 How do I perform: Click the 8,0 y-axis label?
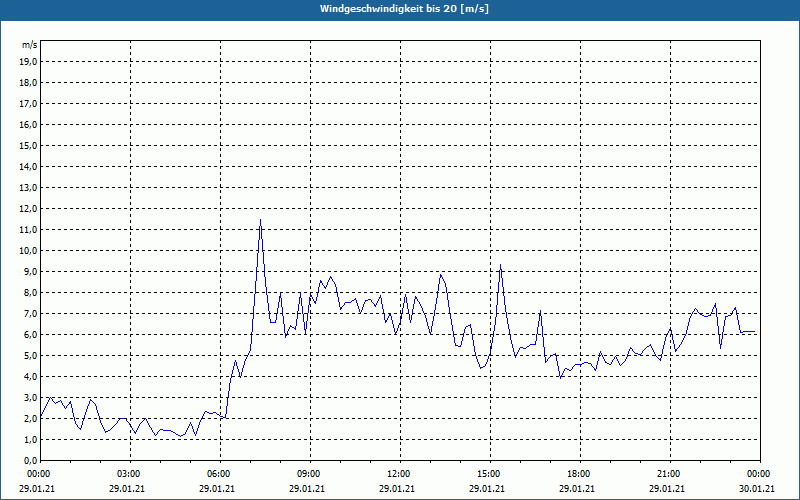point(30,292)
